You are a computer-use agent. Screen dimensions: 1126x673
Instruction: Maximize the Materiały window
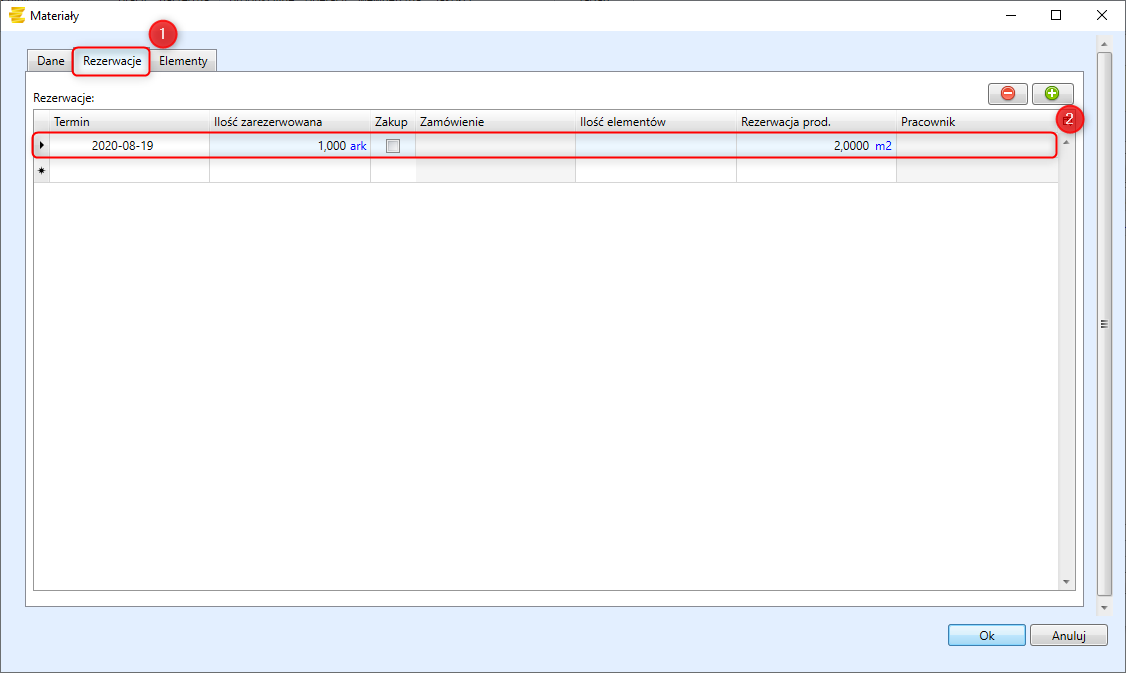[1056, 15]
